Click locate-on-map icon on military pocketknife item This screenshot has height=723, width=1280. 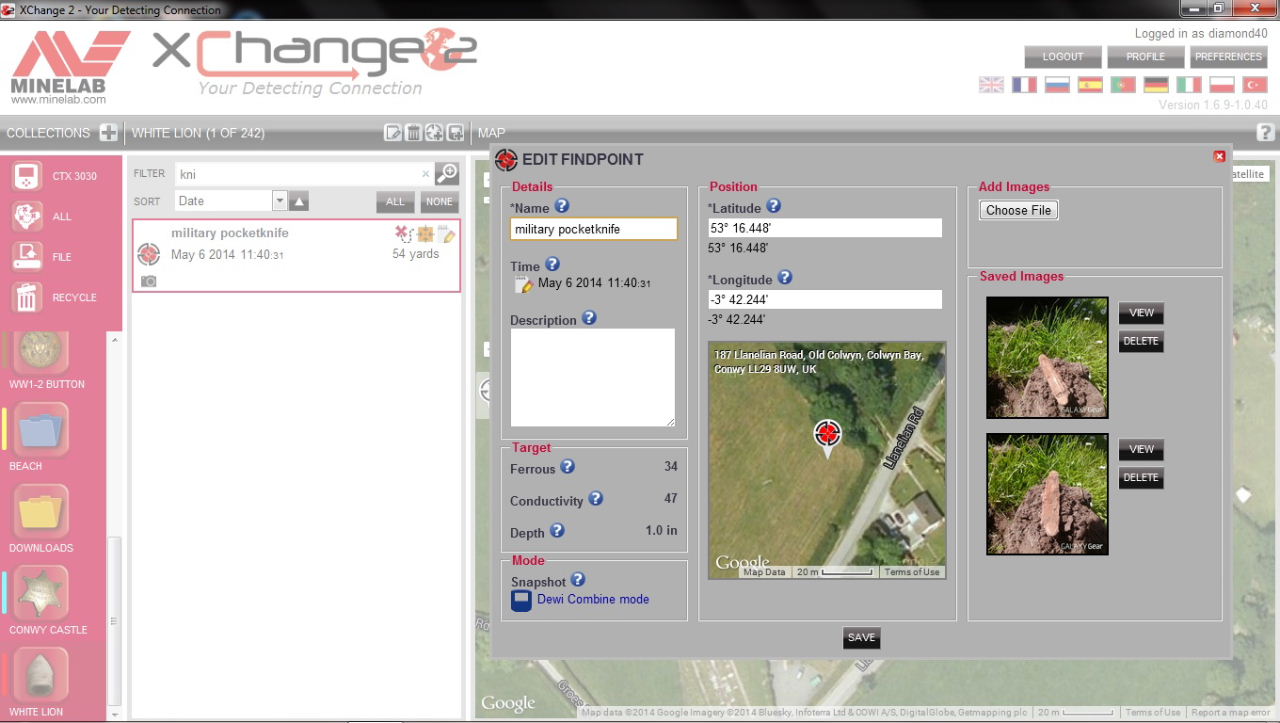point(425,234)
